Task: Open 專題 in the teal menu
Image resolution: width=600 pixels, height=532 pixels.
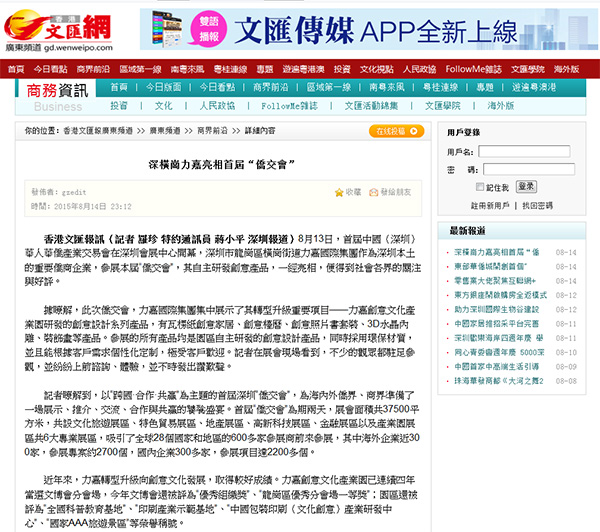Action: click(x=485, y=87)
